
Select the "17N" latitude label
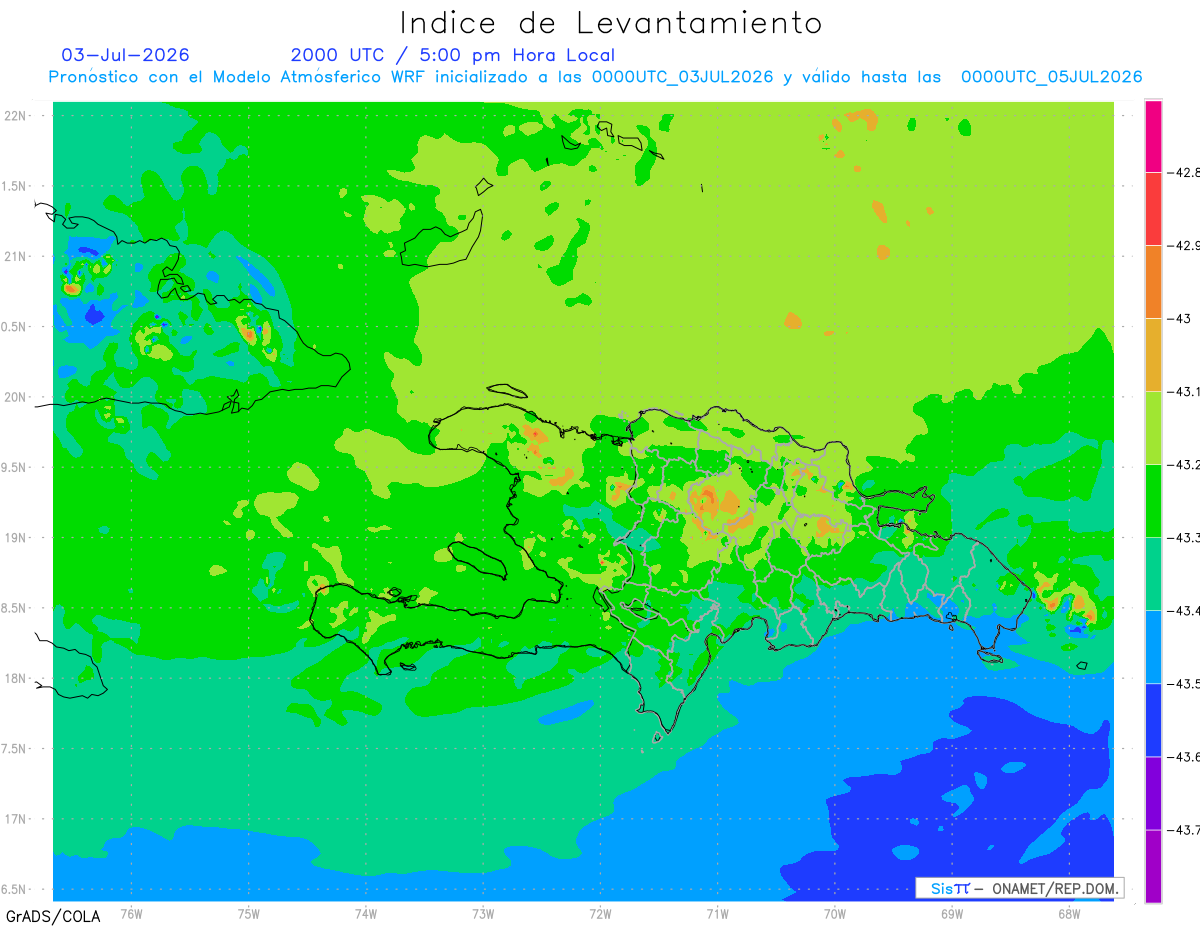coord(15,819)
